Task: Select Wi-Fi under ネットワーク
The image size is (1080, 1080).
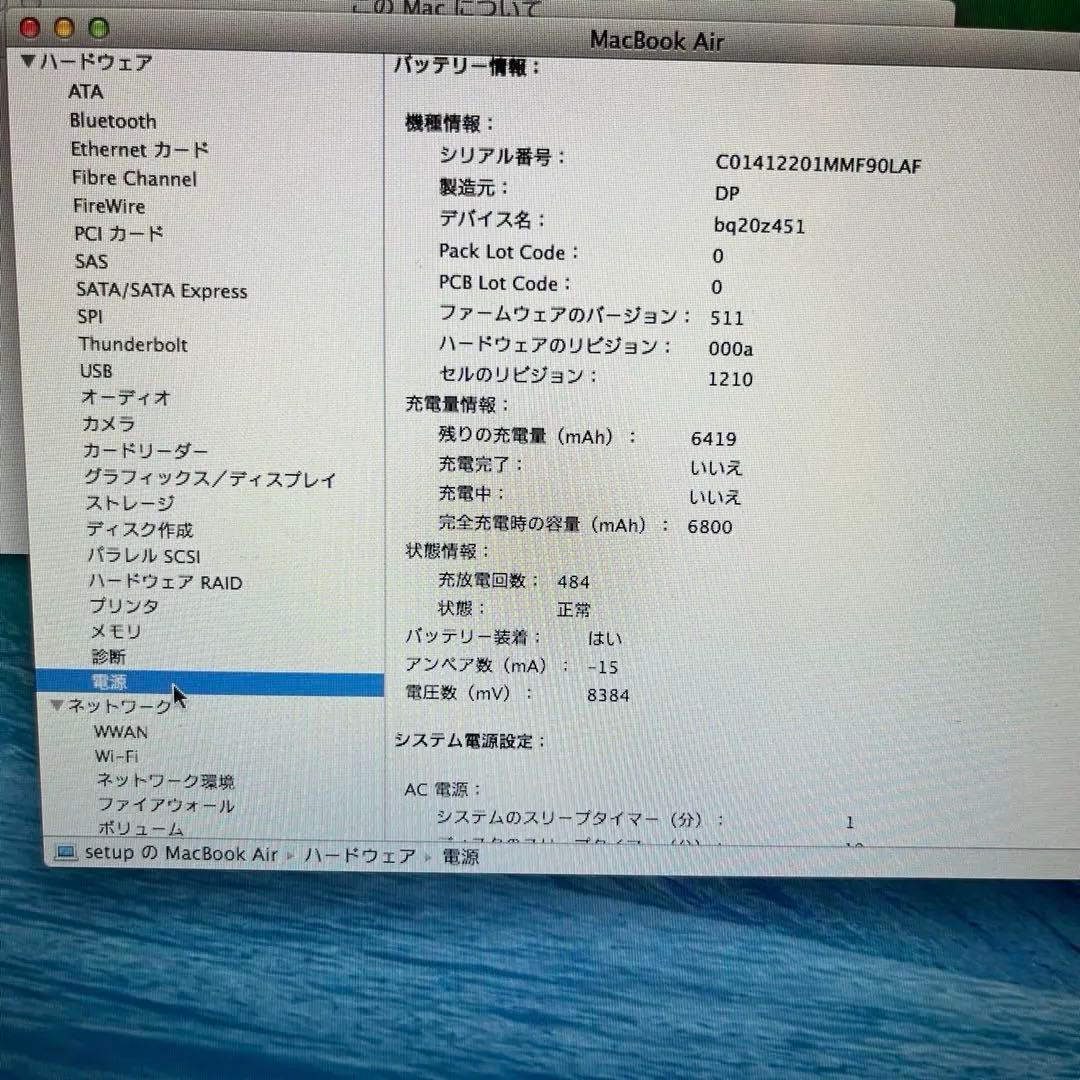Action: [x=115, y=756]
